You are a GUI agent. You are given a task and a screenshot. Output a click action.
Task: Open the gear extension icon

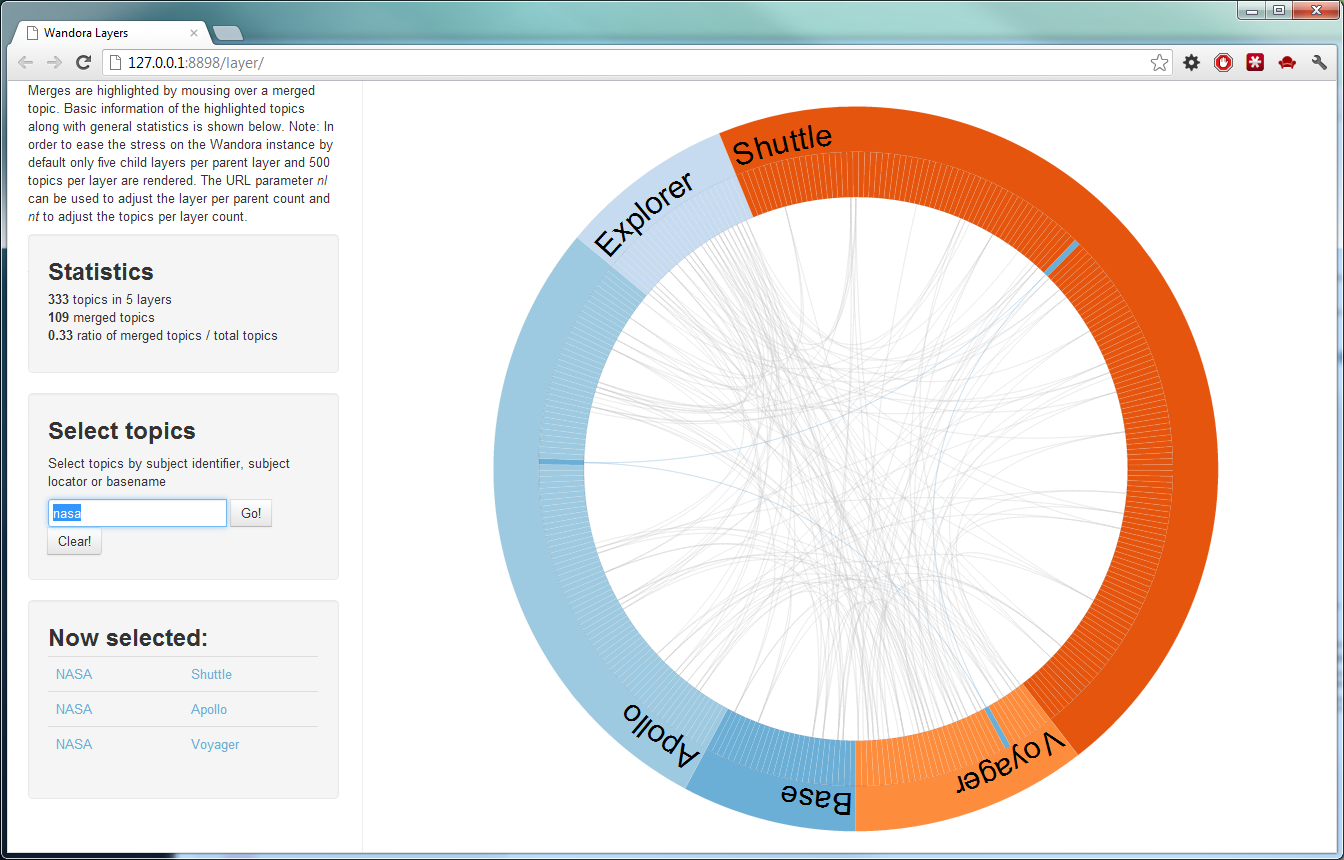[1191, 63]
